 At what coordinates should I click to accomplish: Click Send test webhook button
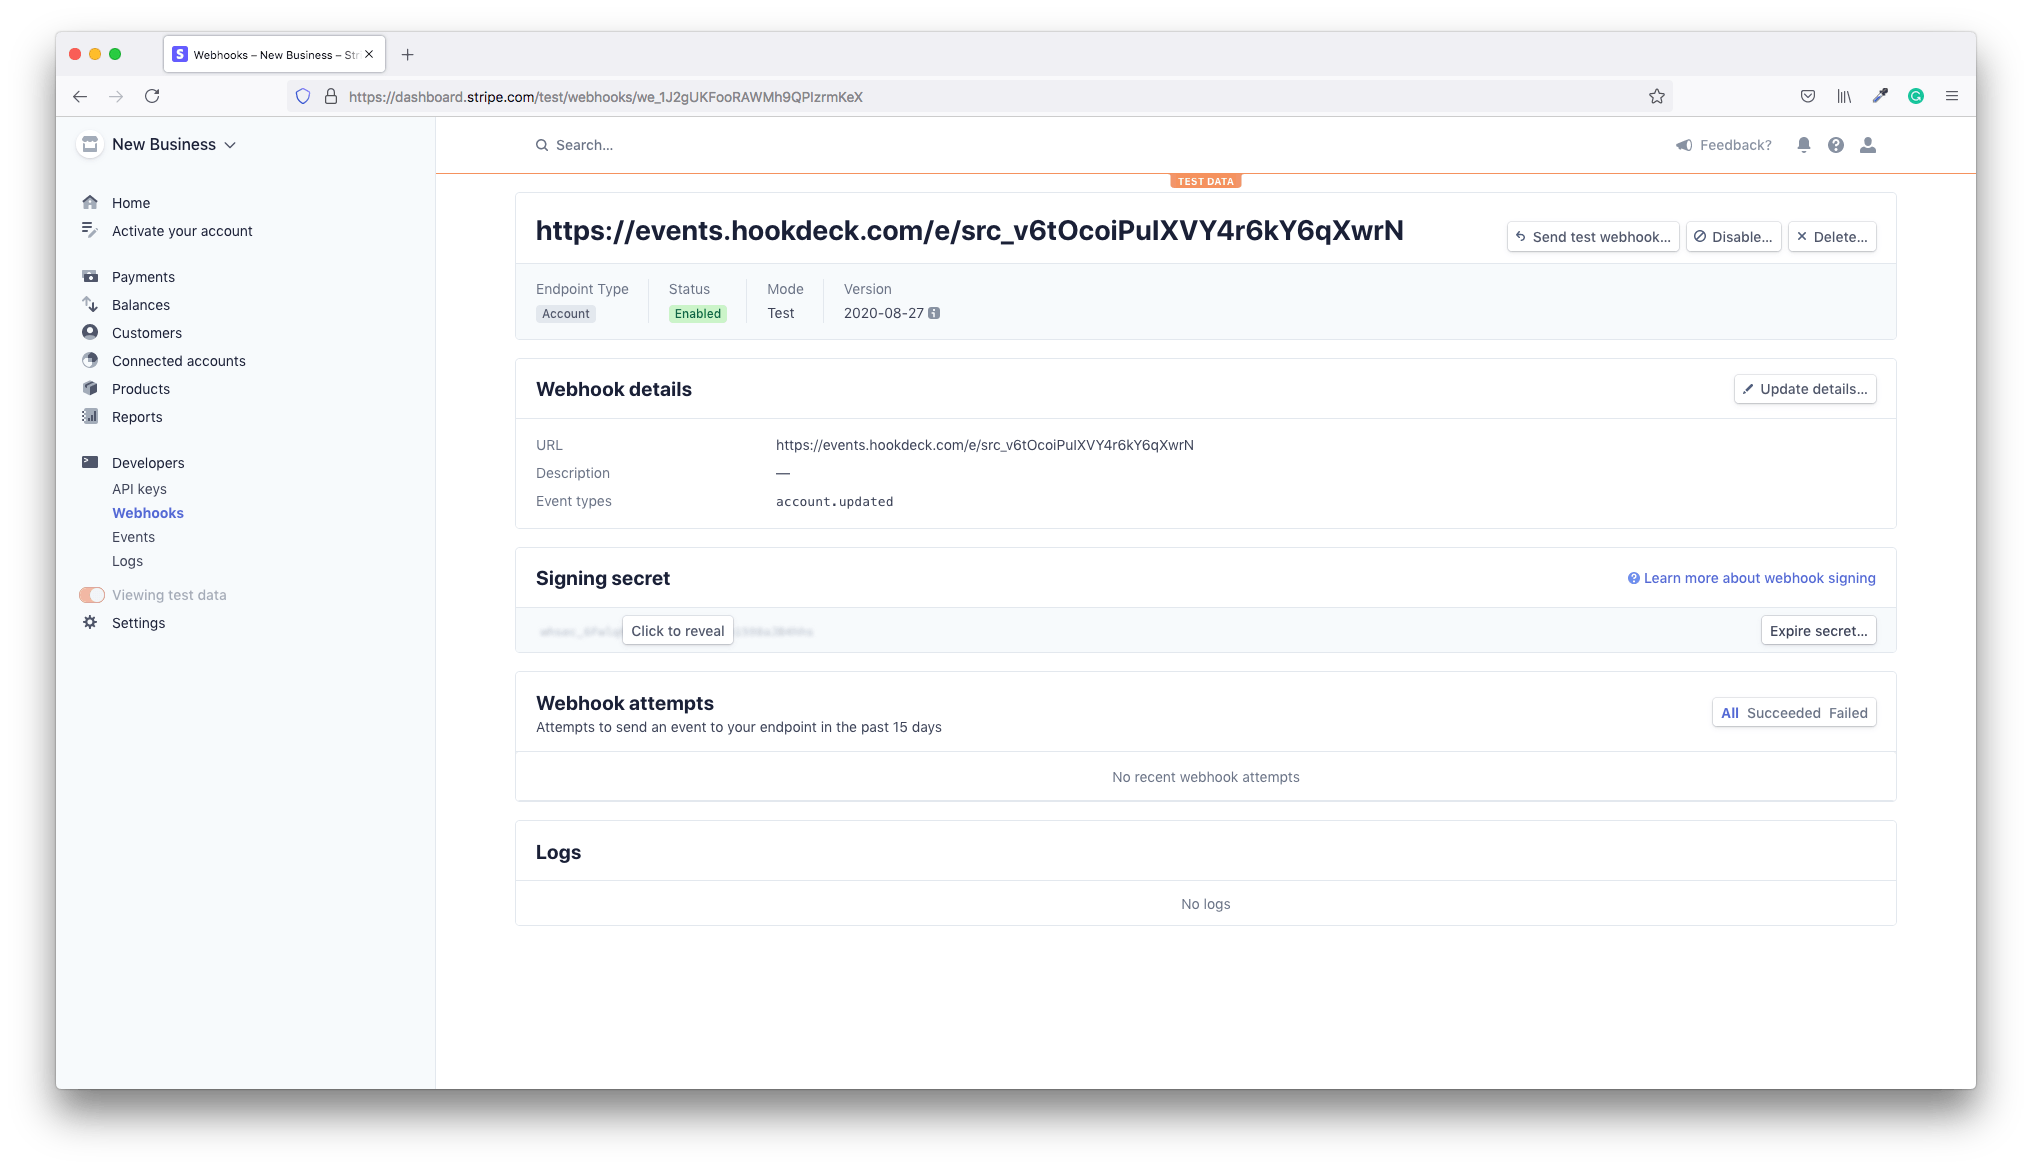coord(1592,237)
